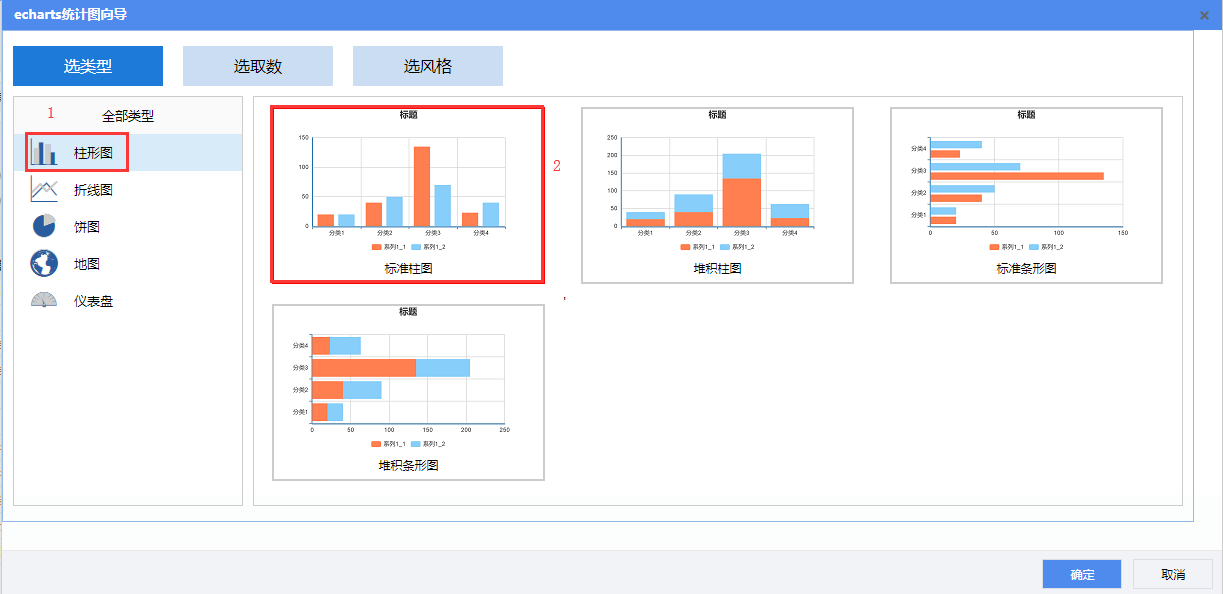Click the 折线图 category label
The width and height of the screenshot is (1223, 594).
(93, 190)
